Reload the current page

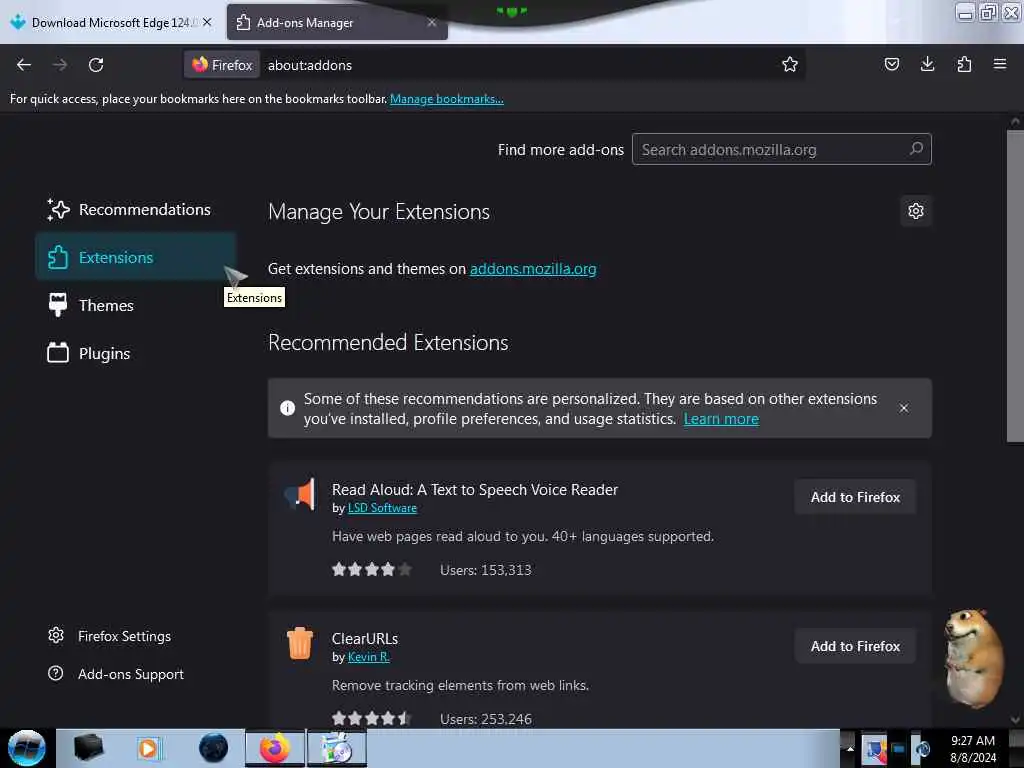tap(96, 65)
